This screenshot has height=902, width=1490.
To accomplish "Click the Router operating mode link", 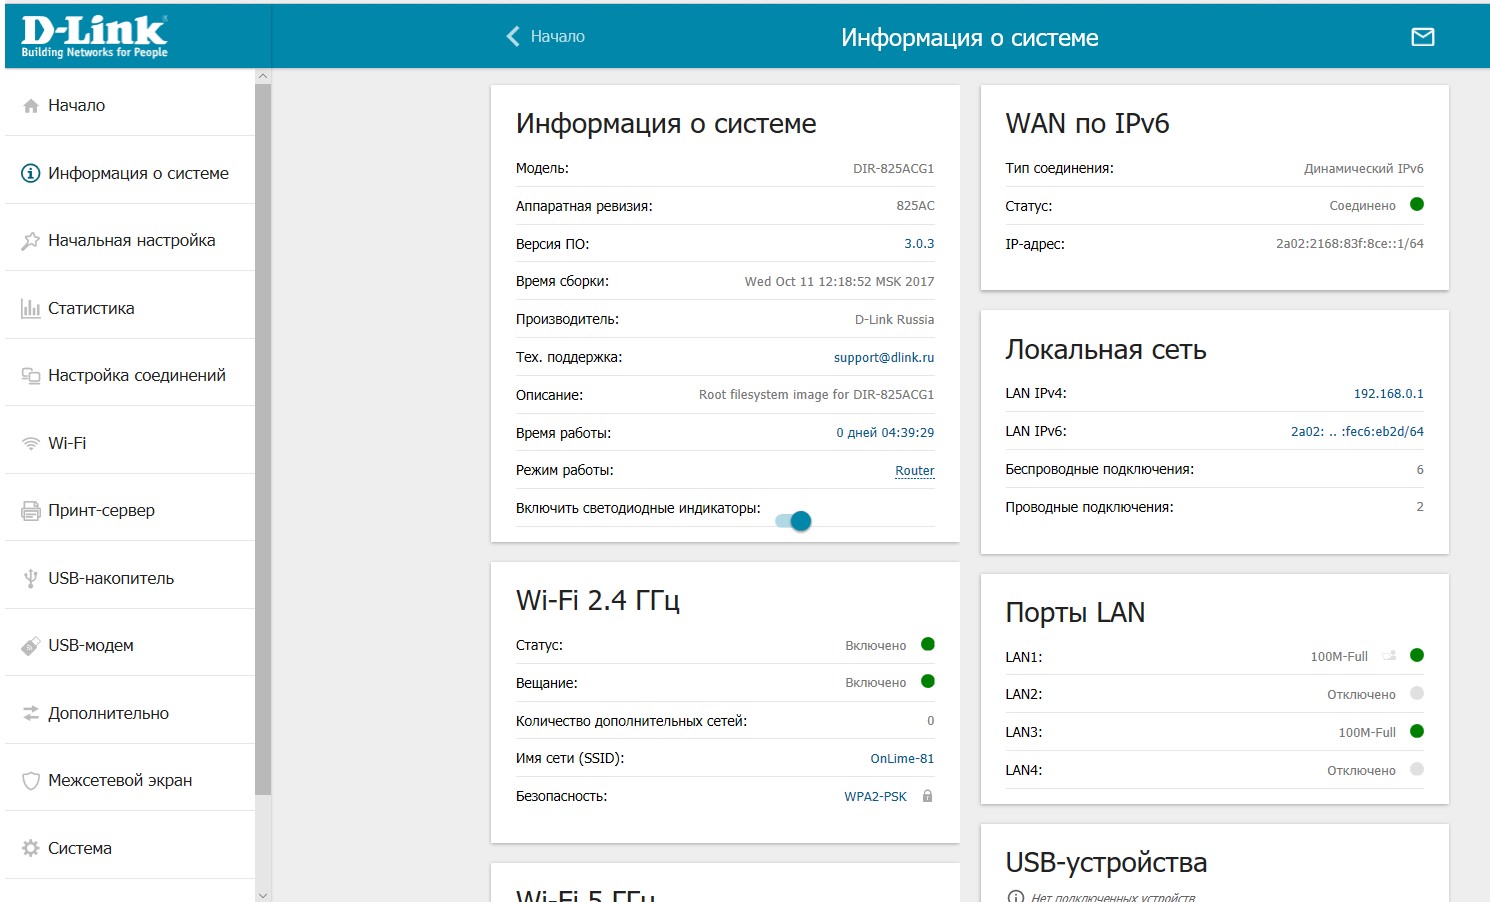I will [x=914, y=471].
